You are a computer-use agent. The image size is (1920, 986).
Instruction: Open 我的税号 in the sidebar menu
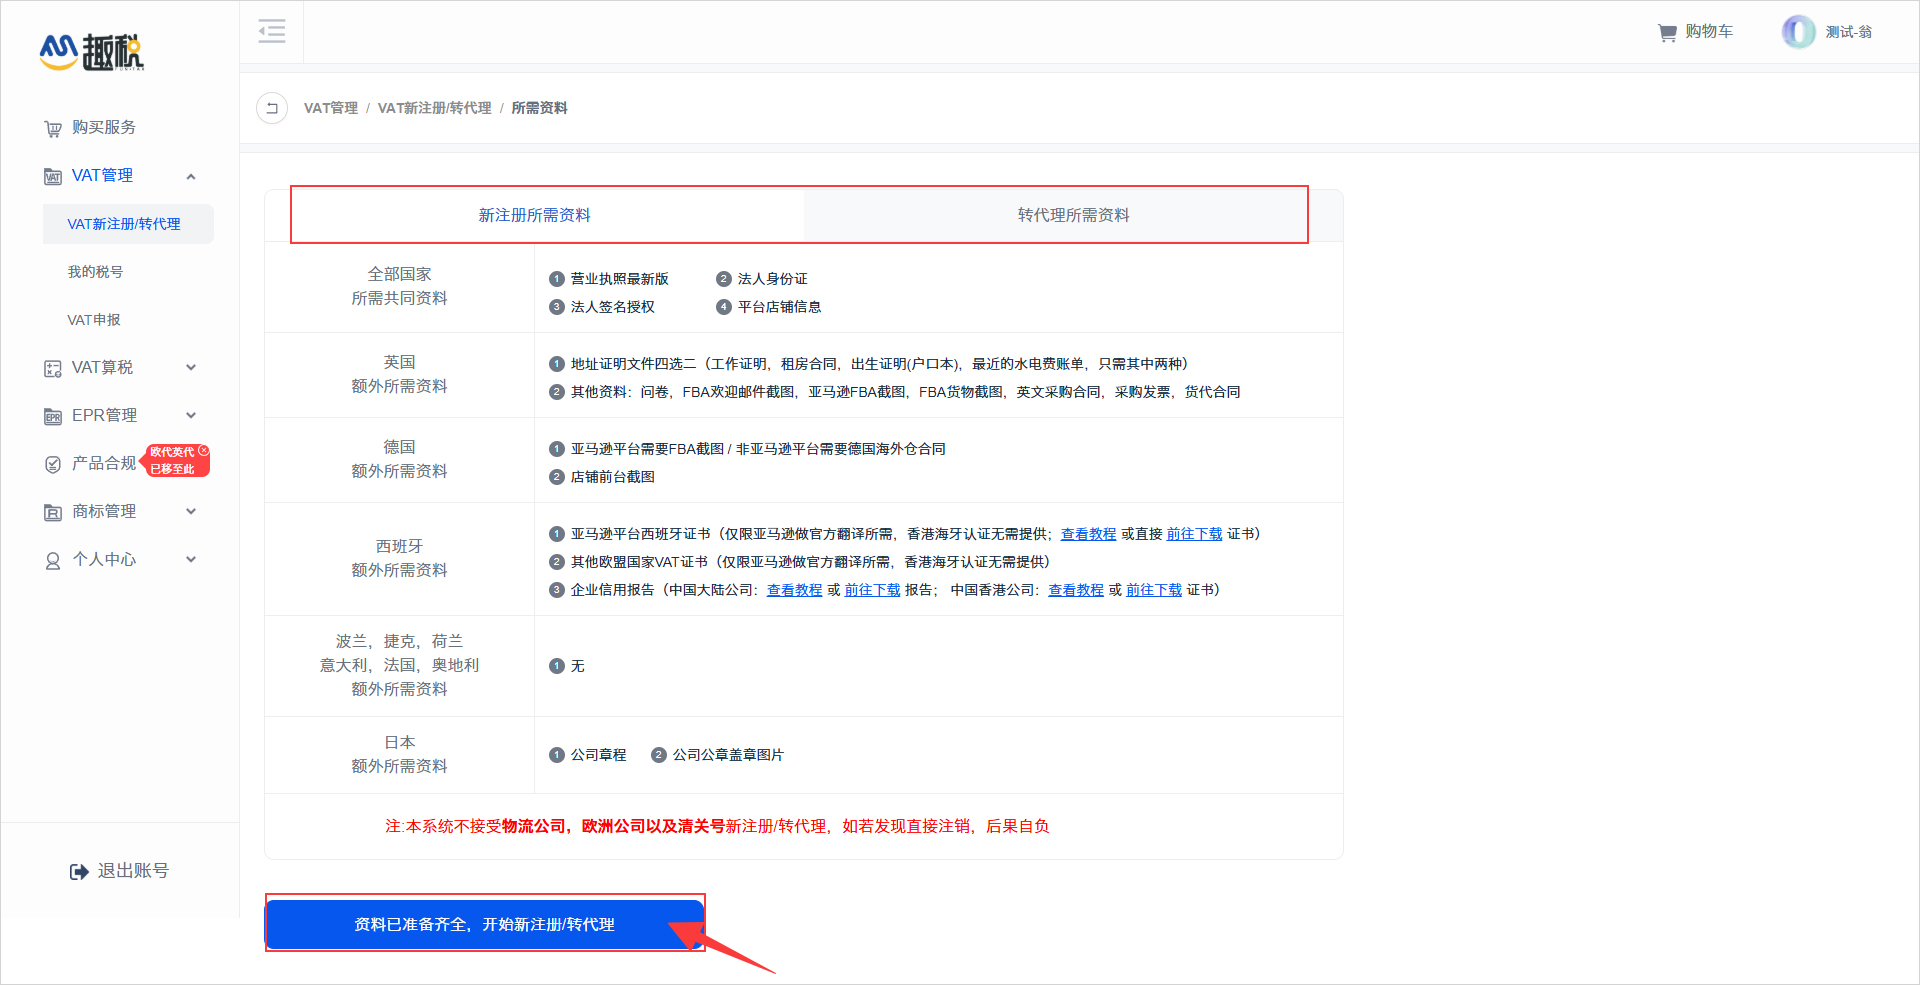95,271
